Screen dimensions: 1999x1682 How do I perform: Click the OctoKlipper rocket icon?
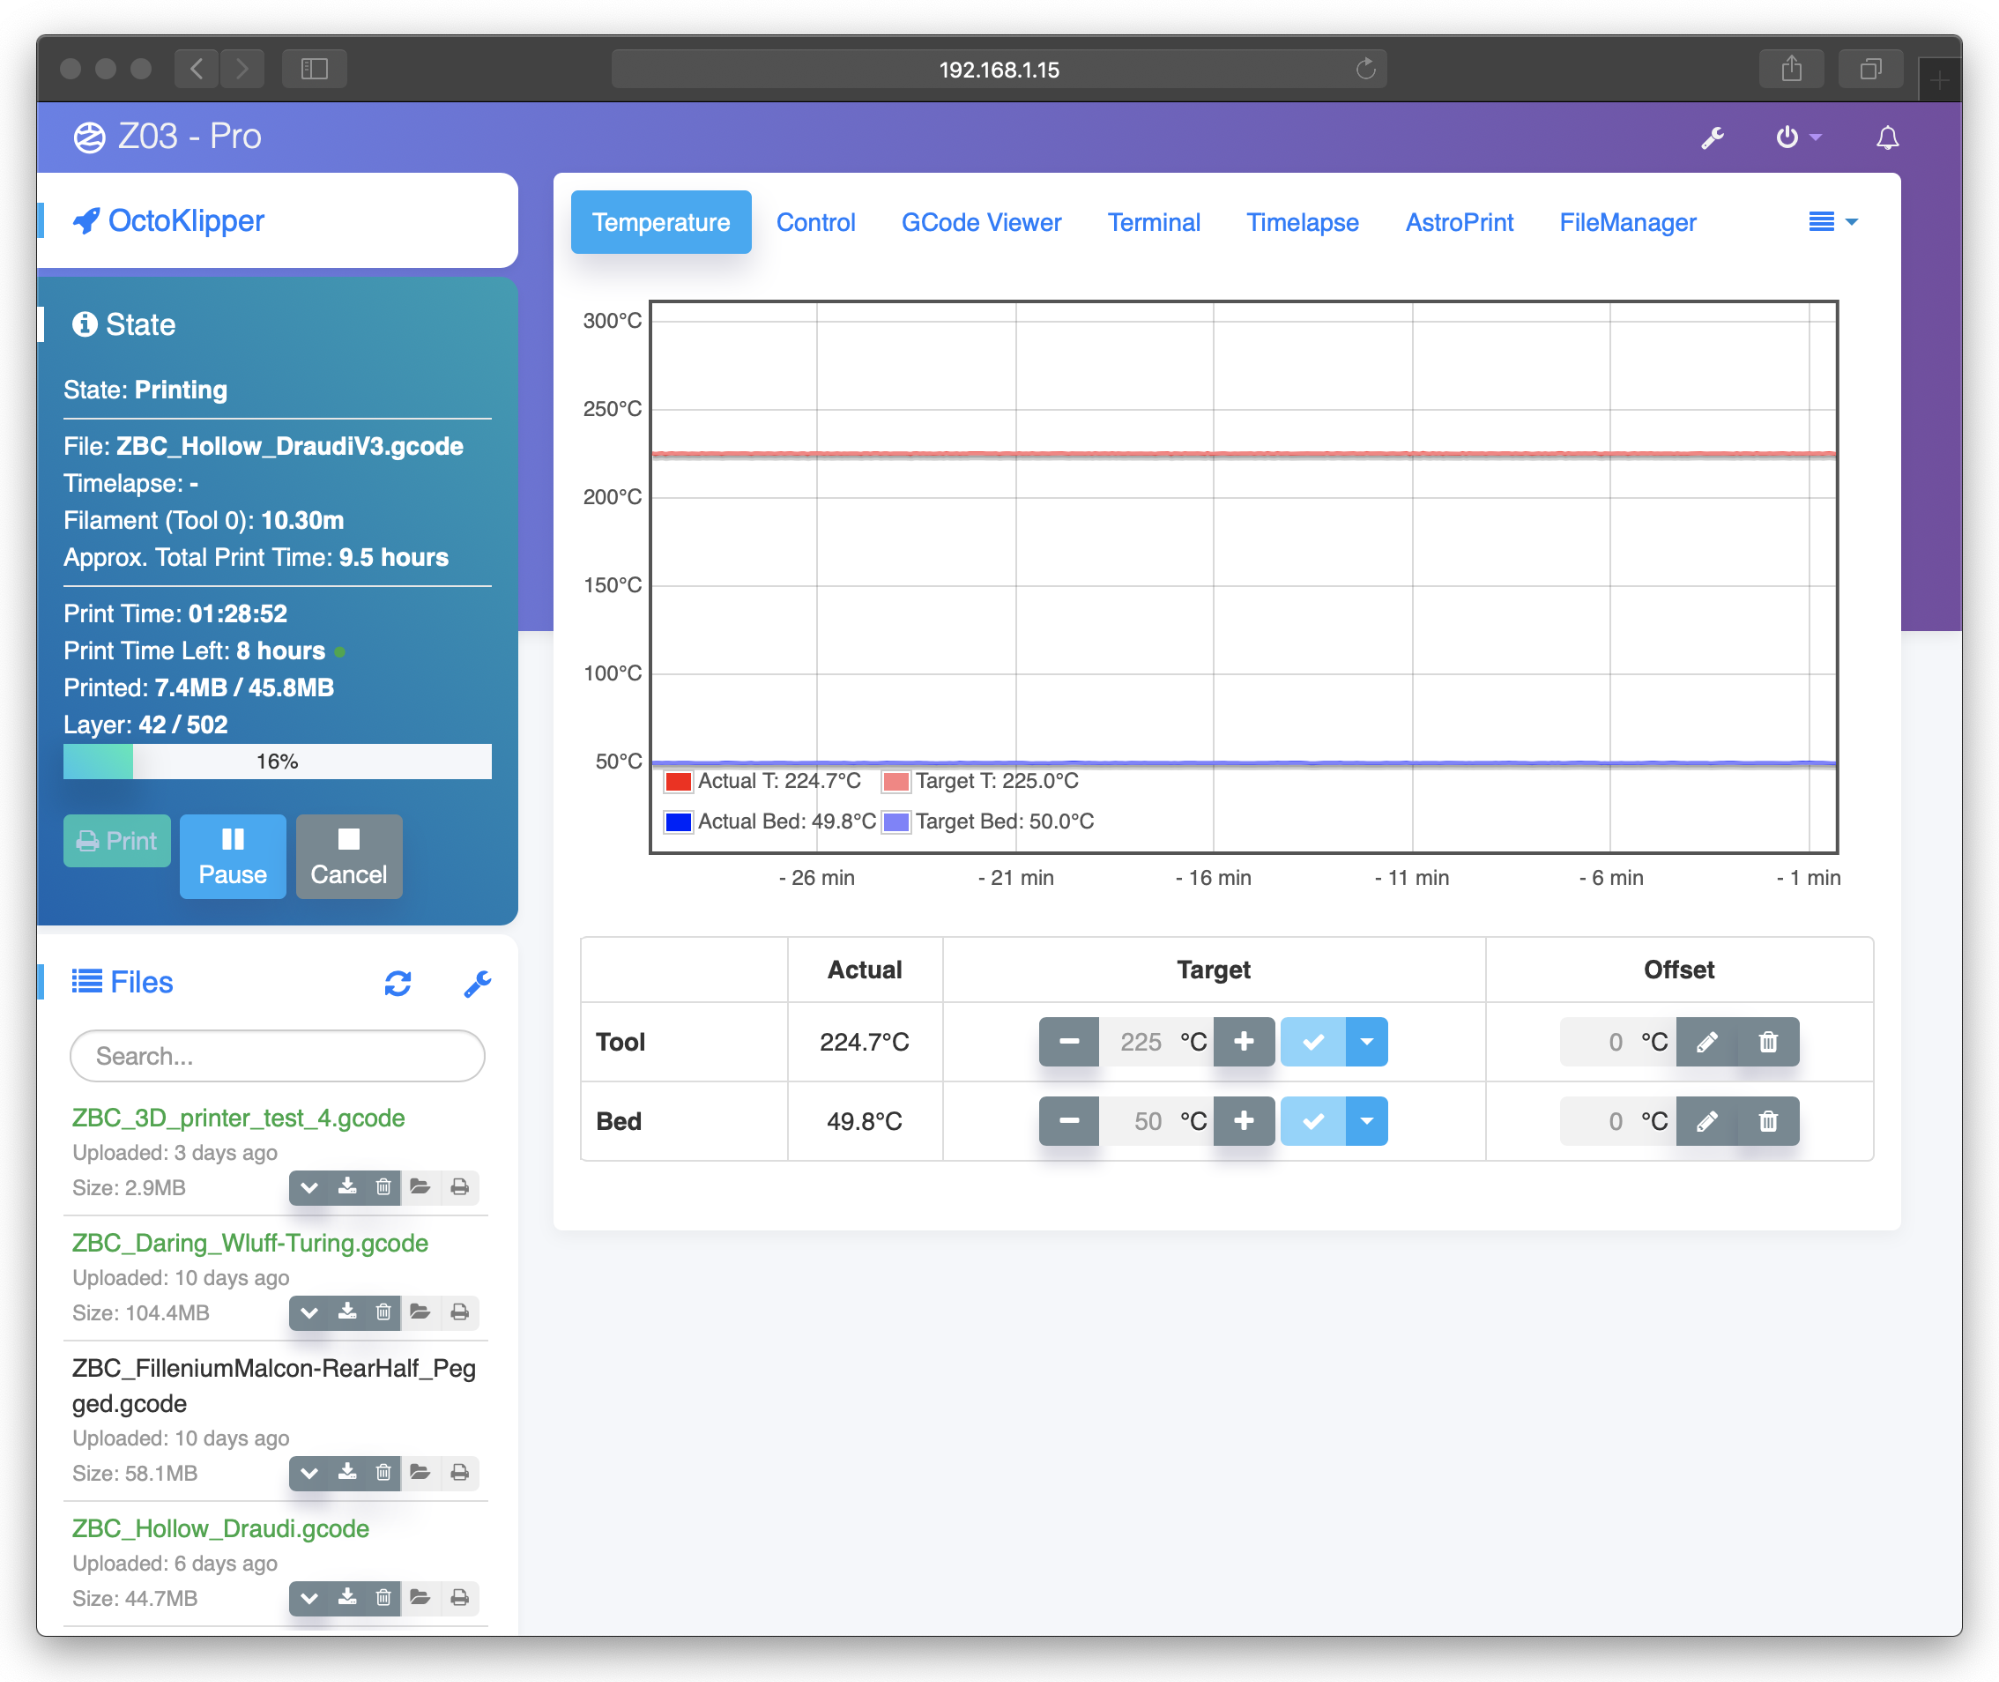pyautogui.click(x=86, y=220)
